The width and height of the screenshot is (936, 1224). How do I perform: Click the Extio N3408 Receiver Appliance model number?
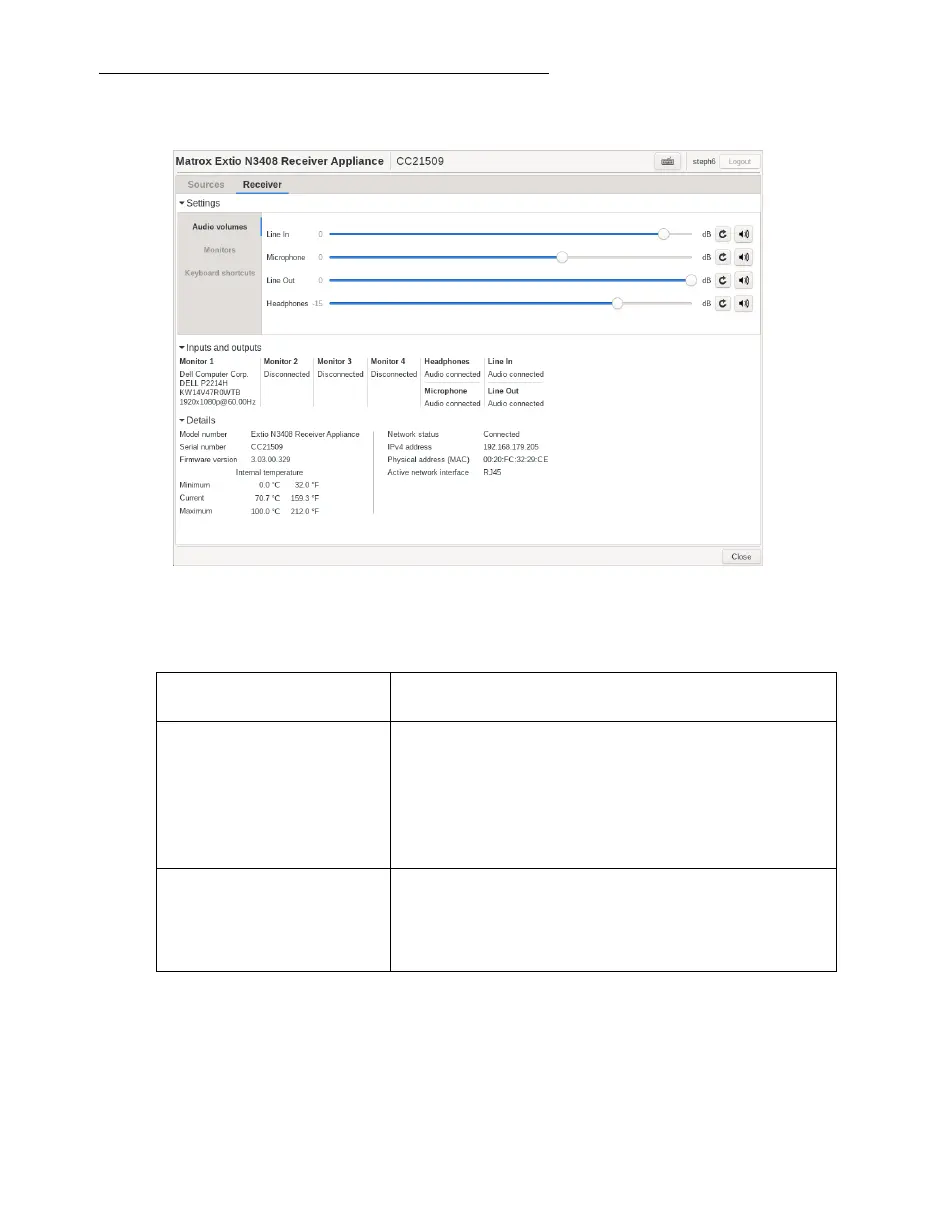[x=305, y=435]
